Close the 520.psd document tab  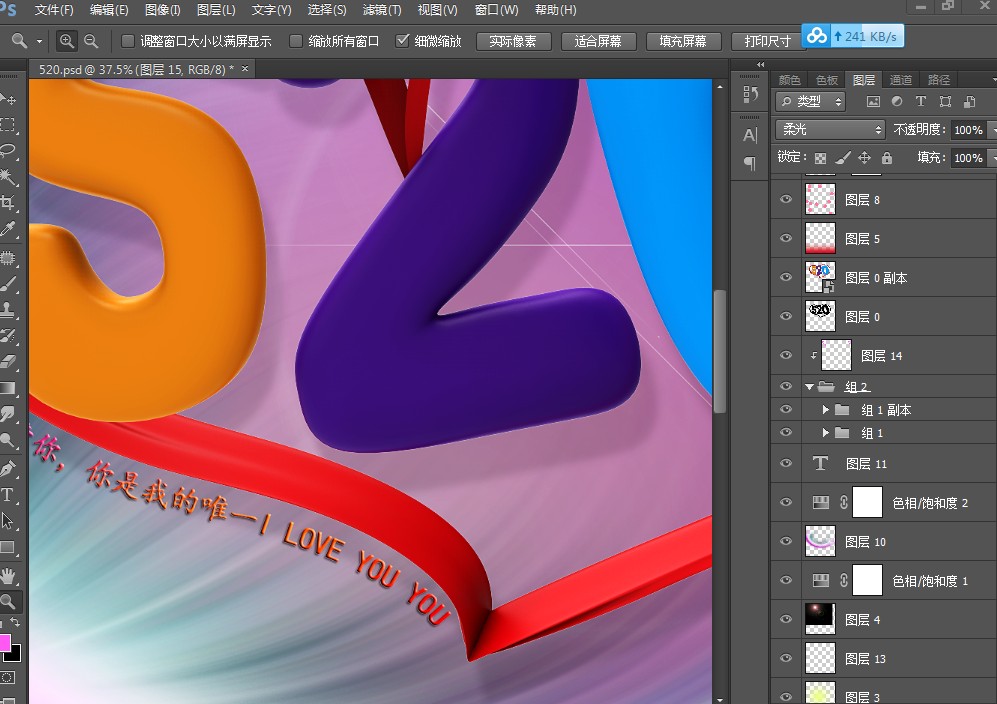pos(245,69)
